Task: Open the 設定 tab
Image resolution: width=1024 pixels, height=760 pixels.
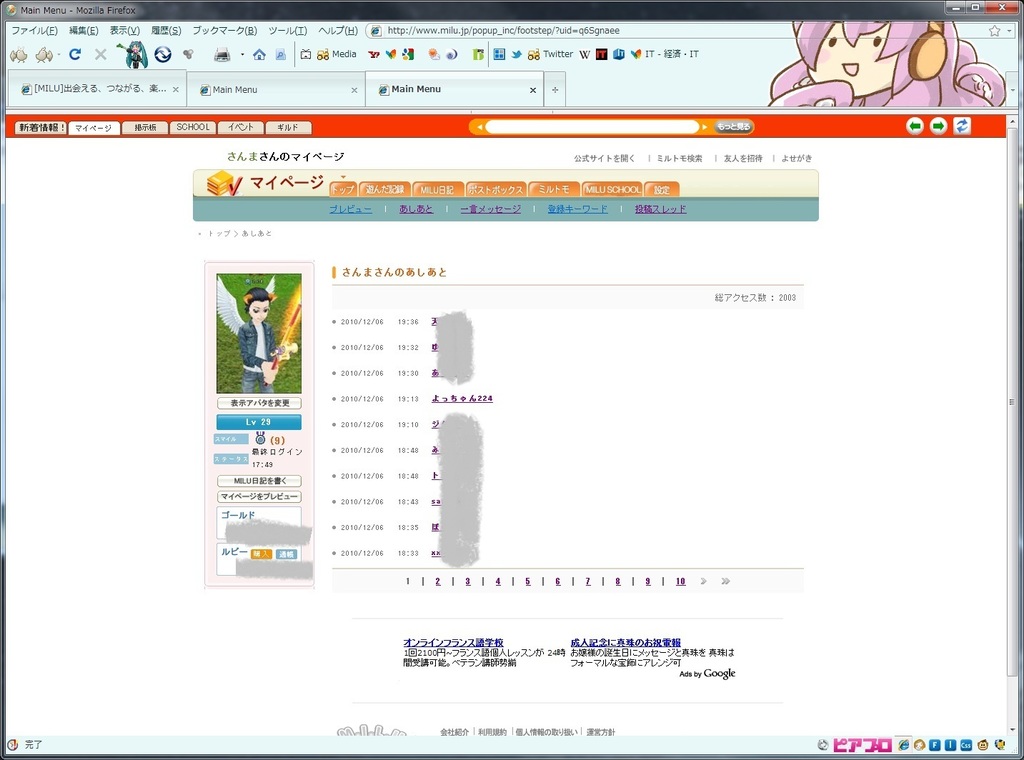Action: tap(662, 189)
